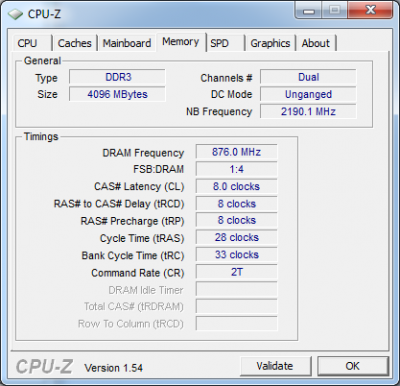The image size is (400, 386).
Task: Go to the Mainboard tab
Action: coord(127,43)
